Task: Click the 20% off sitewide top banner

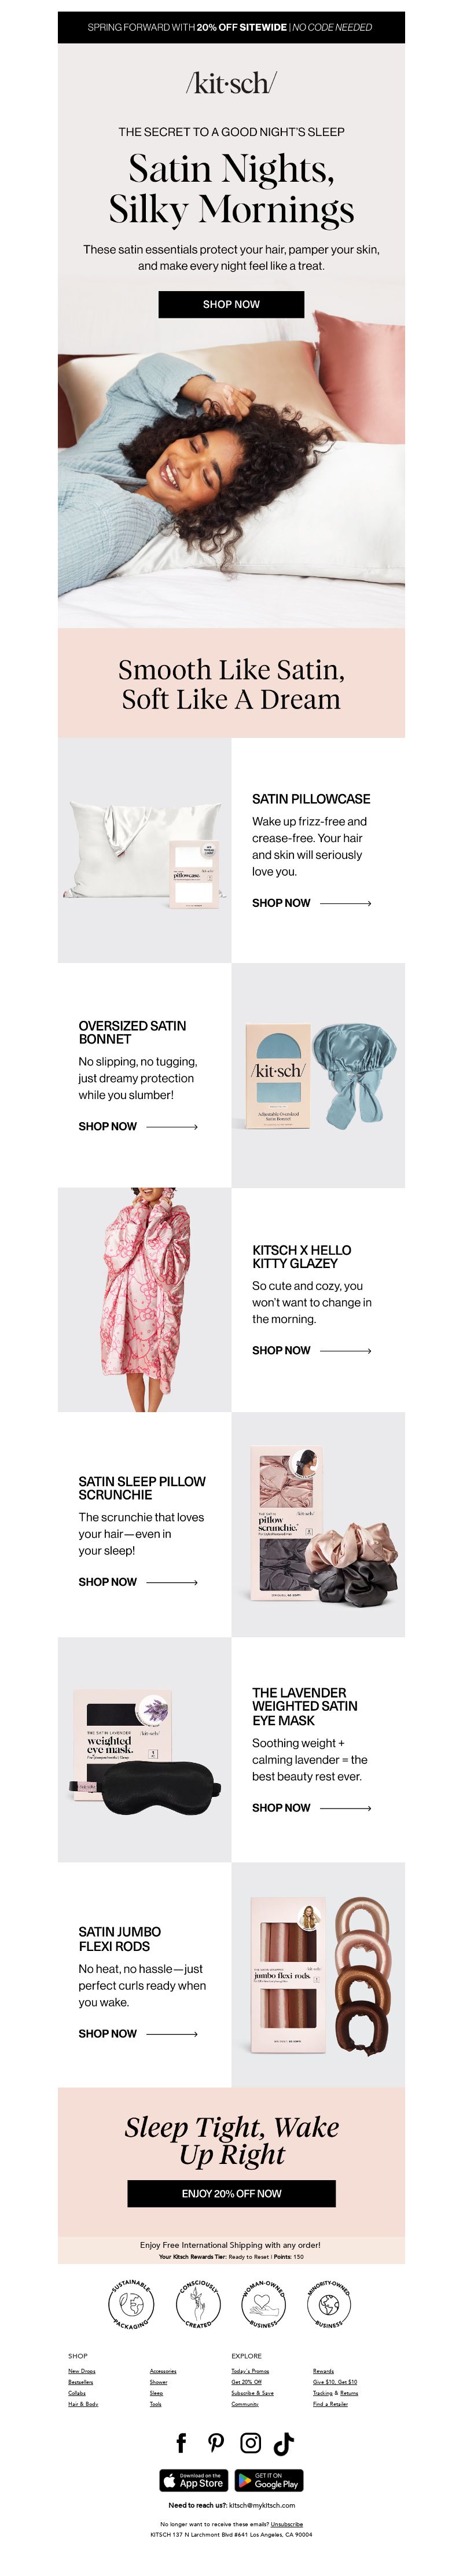Action: 231,27
